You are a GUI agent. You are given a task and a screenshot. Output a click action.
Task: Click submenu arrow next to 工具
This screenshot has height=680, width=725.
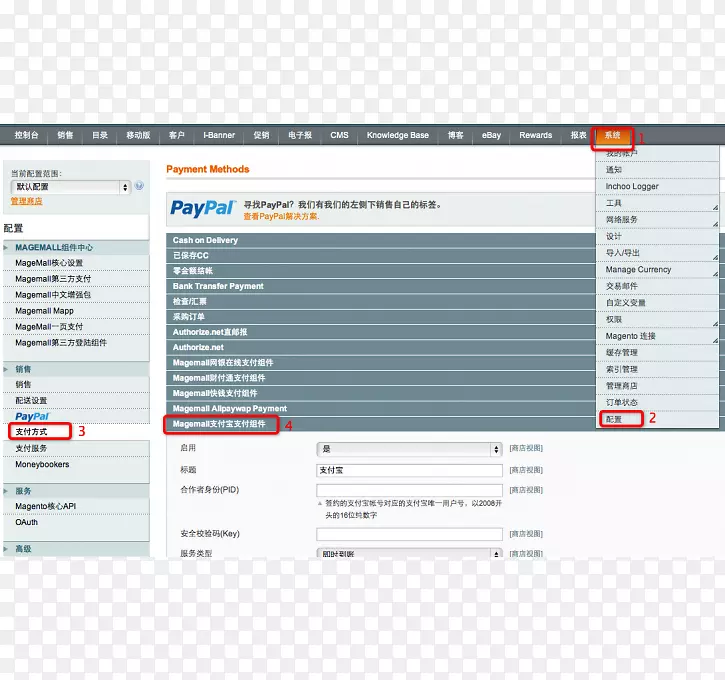[x=715, y=206]
